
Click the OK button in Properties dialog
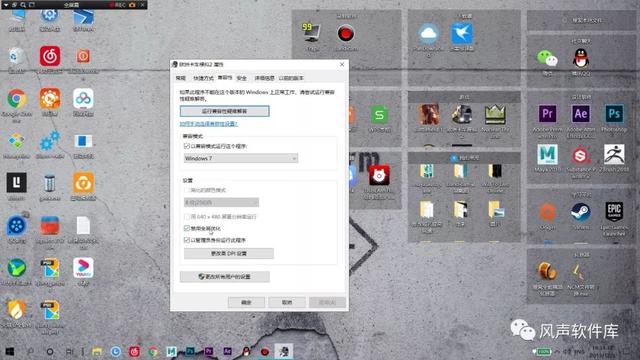[246, 302]
